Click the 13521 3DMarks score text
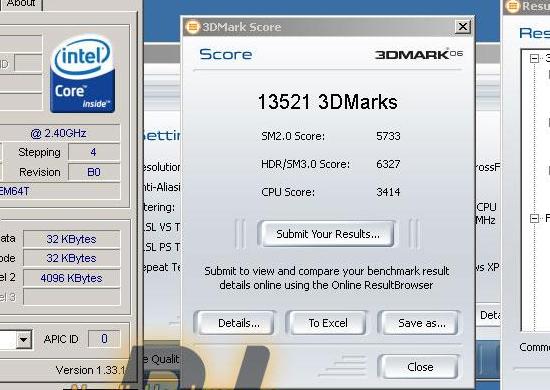This screenshot has height=390, width=550. click(328, 102)
